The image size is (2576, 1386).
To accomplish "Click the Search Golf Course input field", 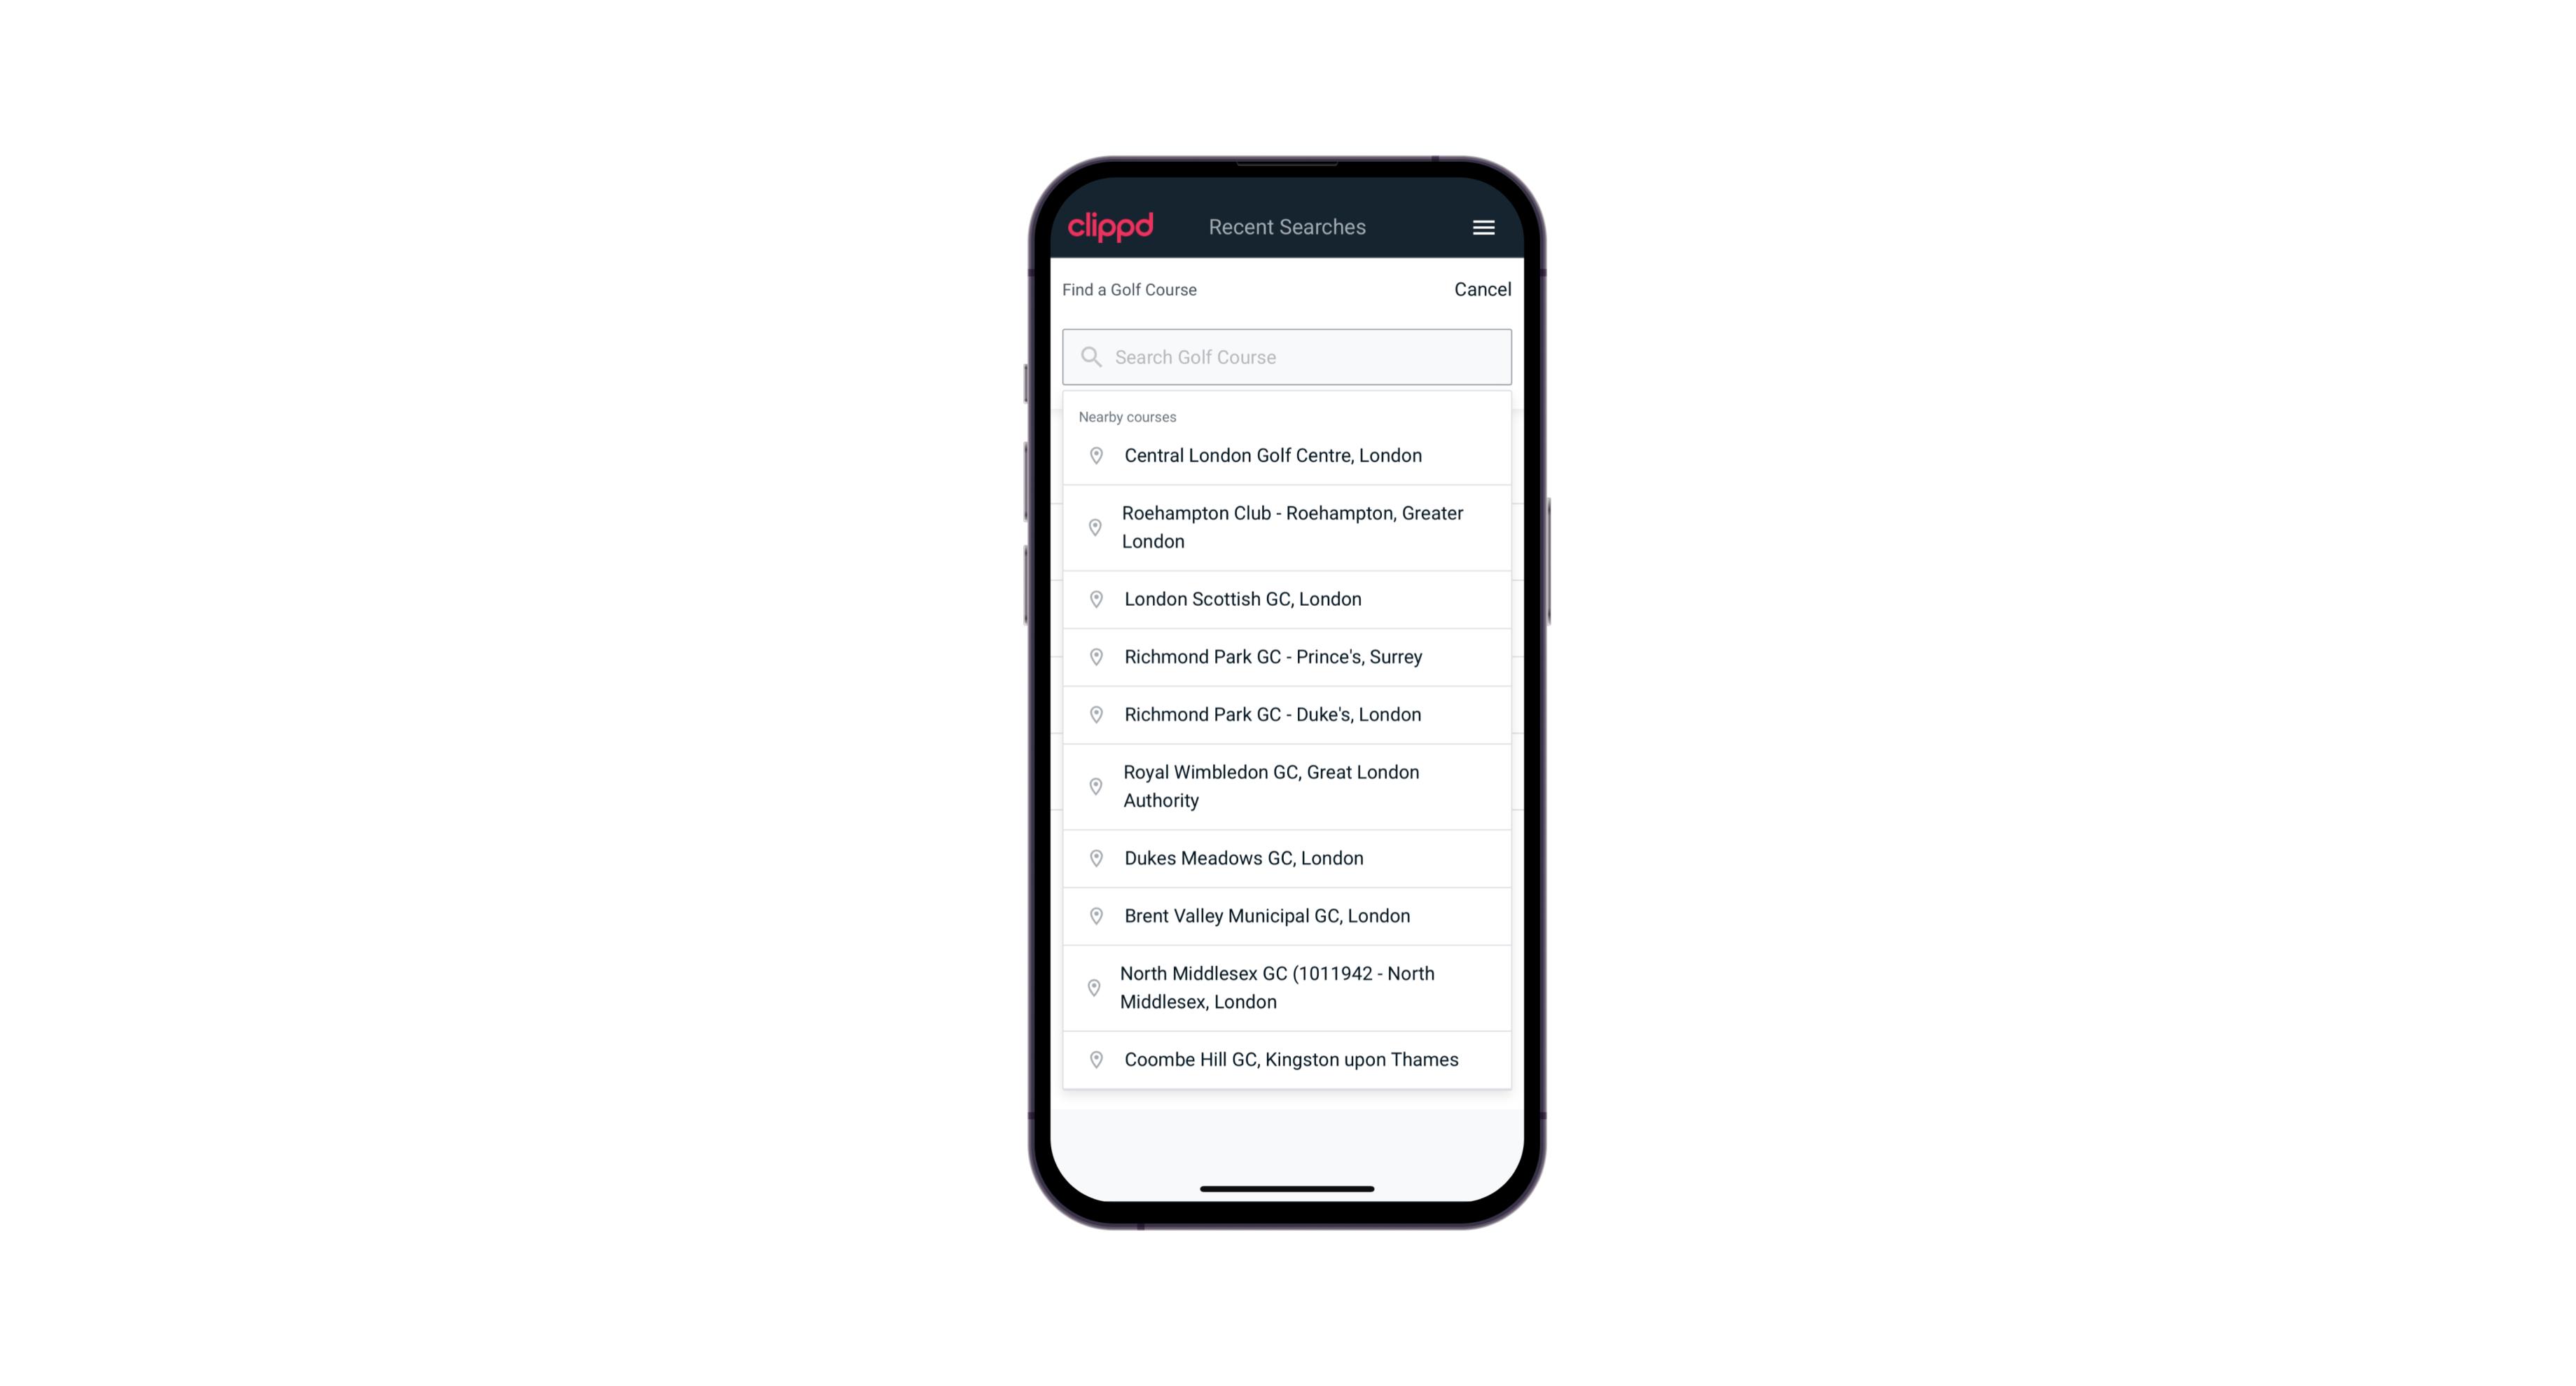I will (x=1287, y=355).
